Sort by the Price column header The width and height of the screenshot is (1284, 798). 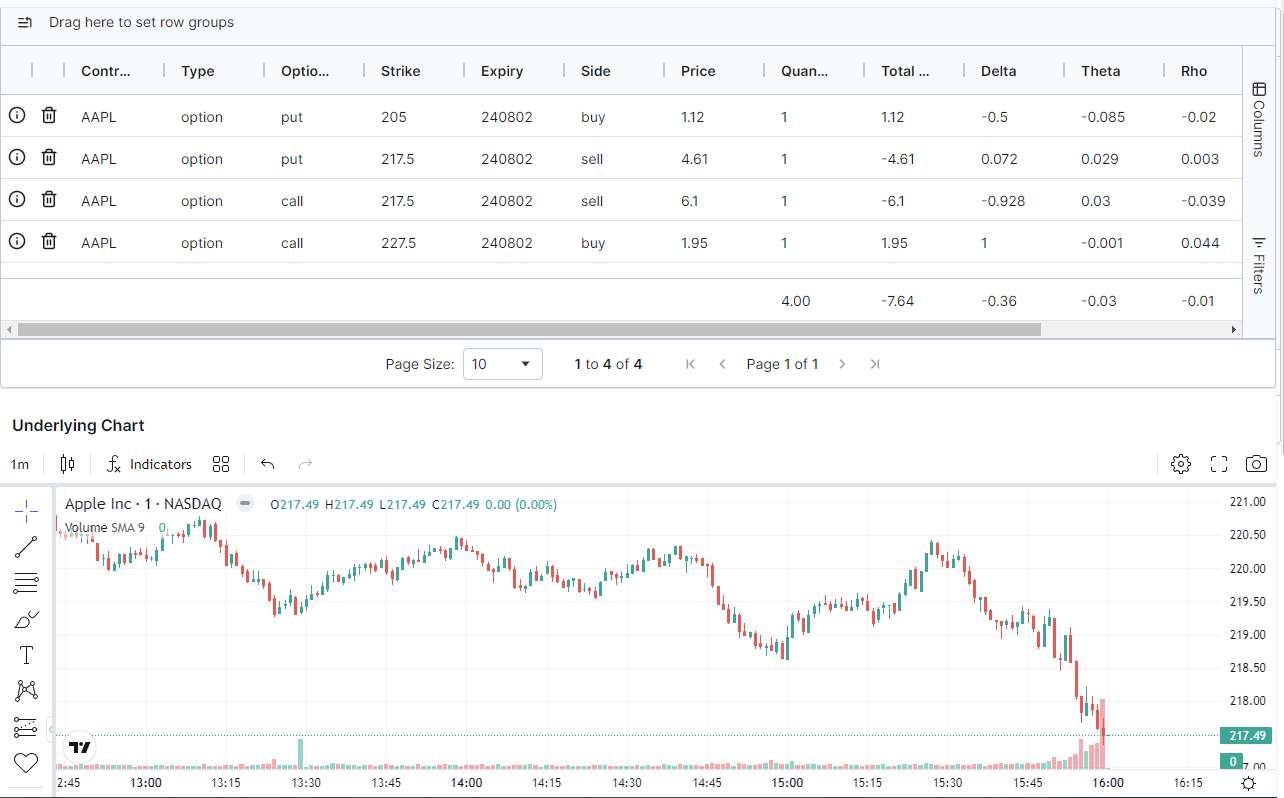click(x=698, y=71)
